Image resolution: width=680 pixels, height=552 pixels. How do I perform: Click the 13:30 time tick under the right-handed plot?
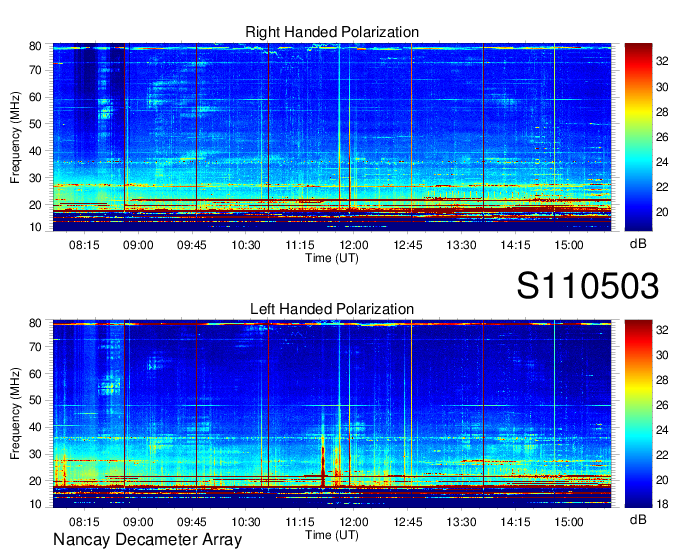pos(461,245)
